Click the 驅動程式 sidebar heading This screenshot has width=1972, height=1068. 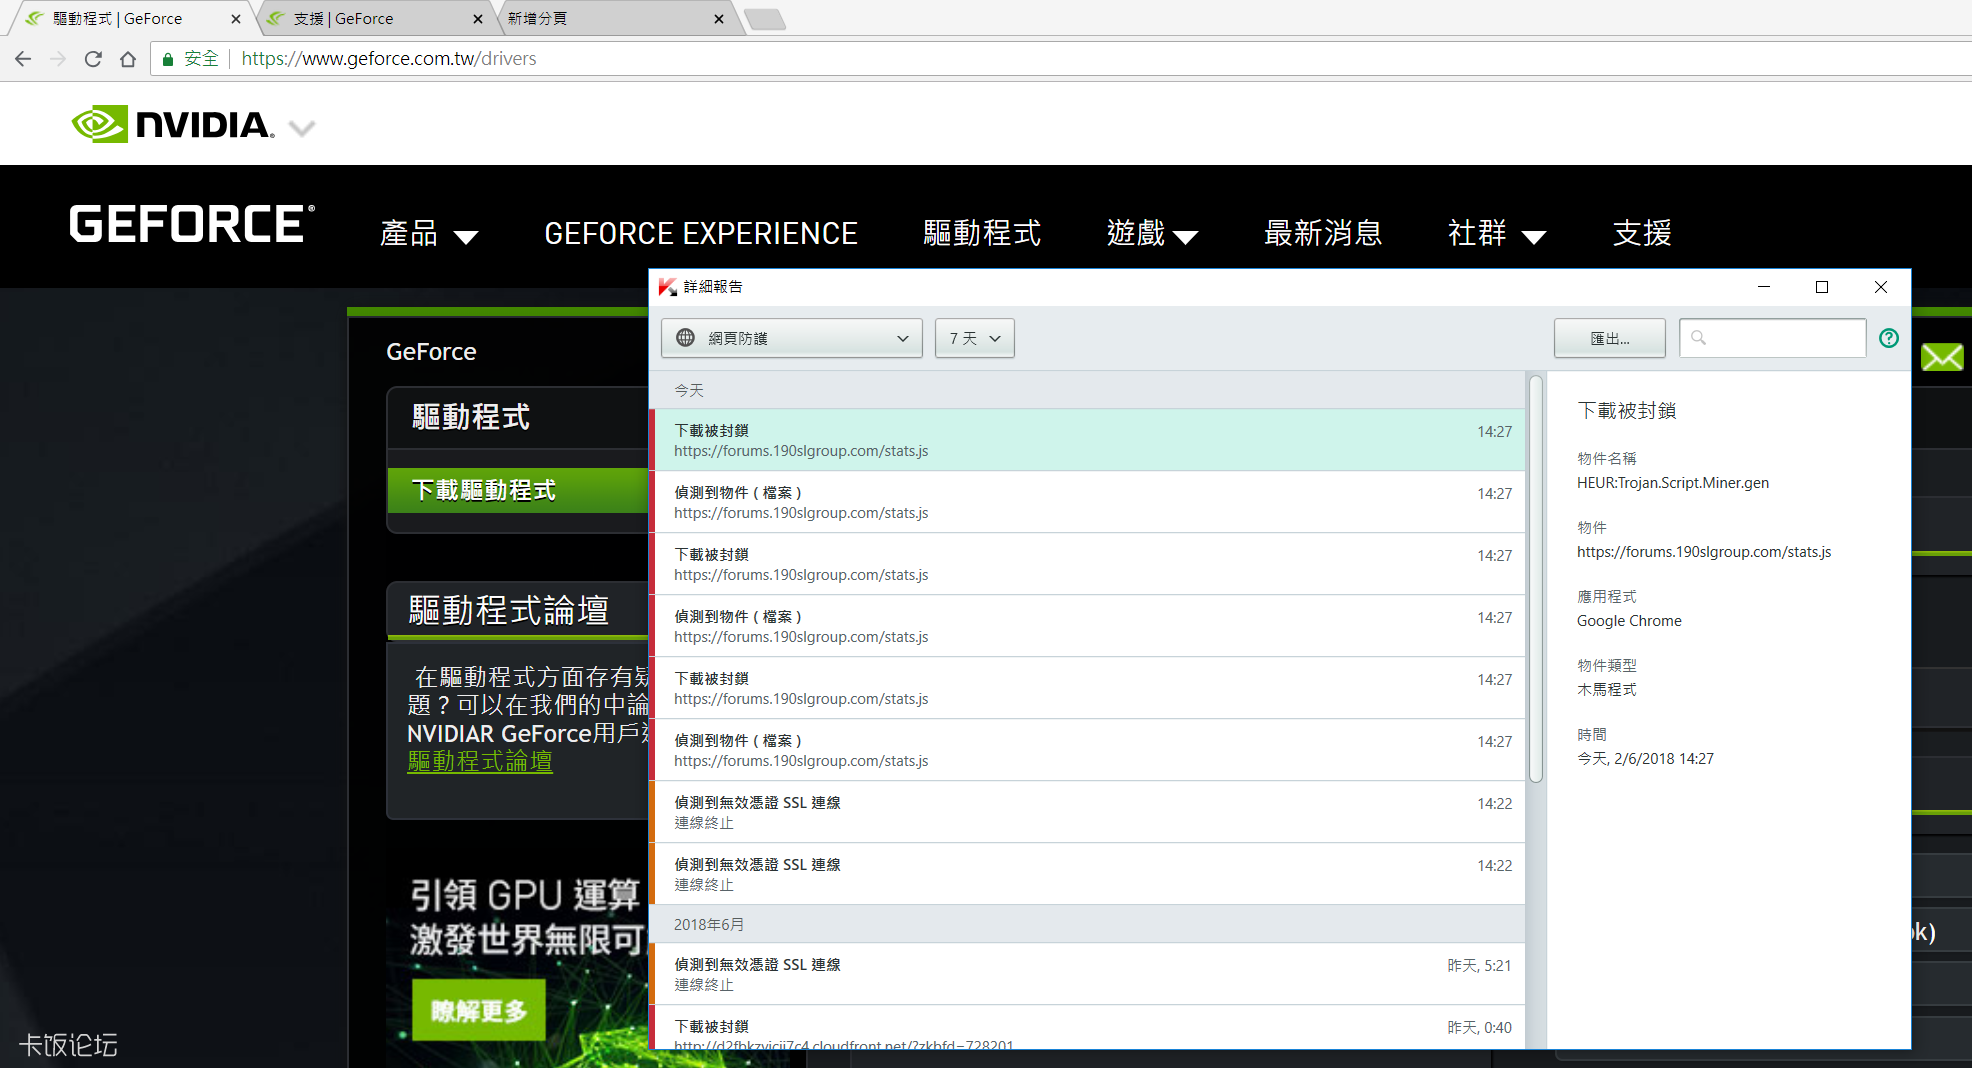(471, 417)
